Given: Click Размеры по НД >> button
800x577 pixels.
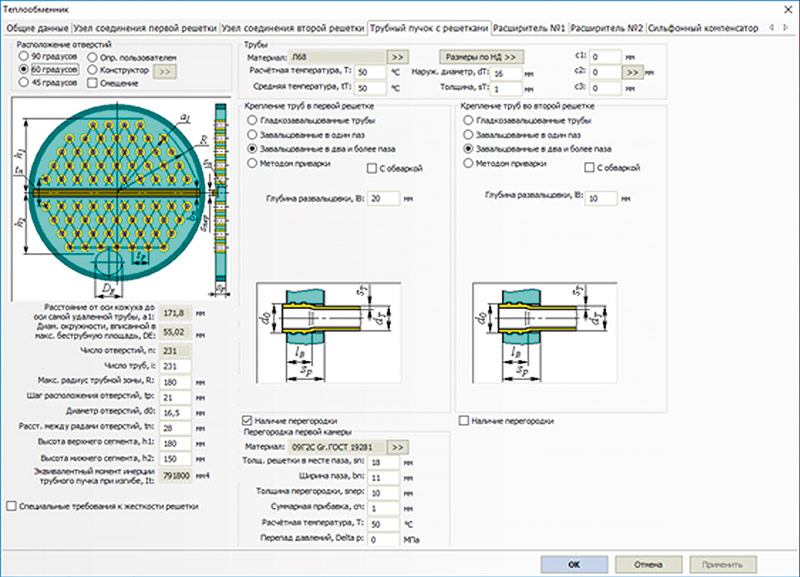Looking at the screenshot, I should 481,57.
